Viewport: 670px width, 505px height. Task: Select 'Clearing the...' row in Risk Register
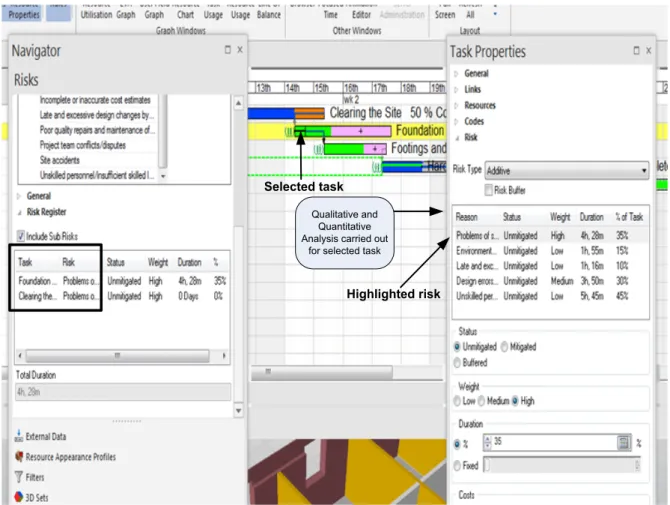pyautogui.click(x=122, y=296)
